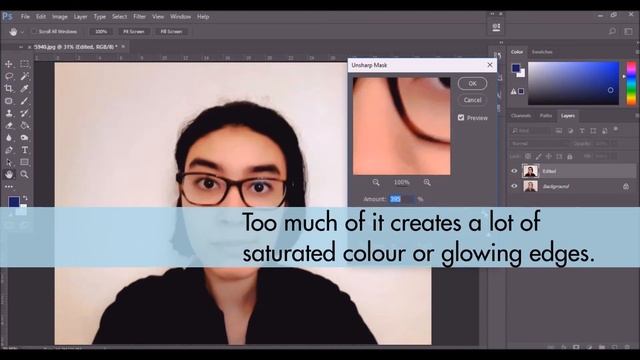The width and height of the screenshot is (640, 360).
Task: Open layer filter kind dropdown
Action: coord(531,131)
